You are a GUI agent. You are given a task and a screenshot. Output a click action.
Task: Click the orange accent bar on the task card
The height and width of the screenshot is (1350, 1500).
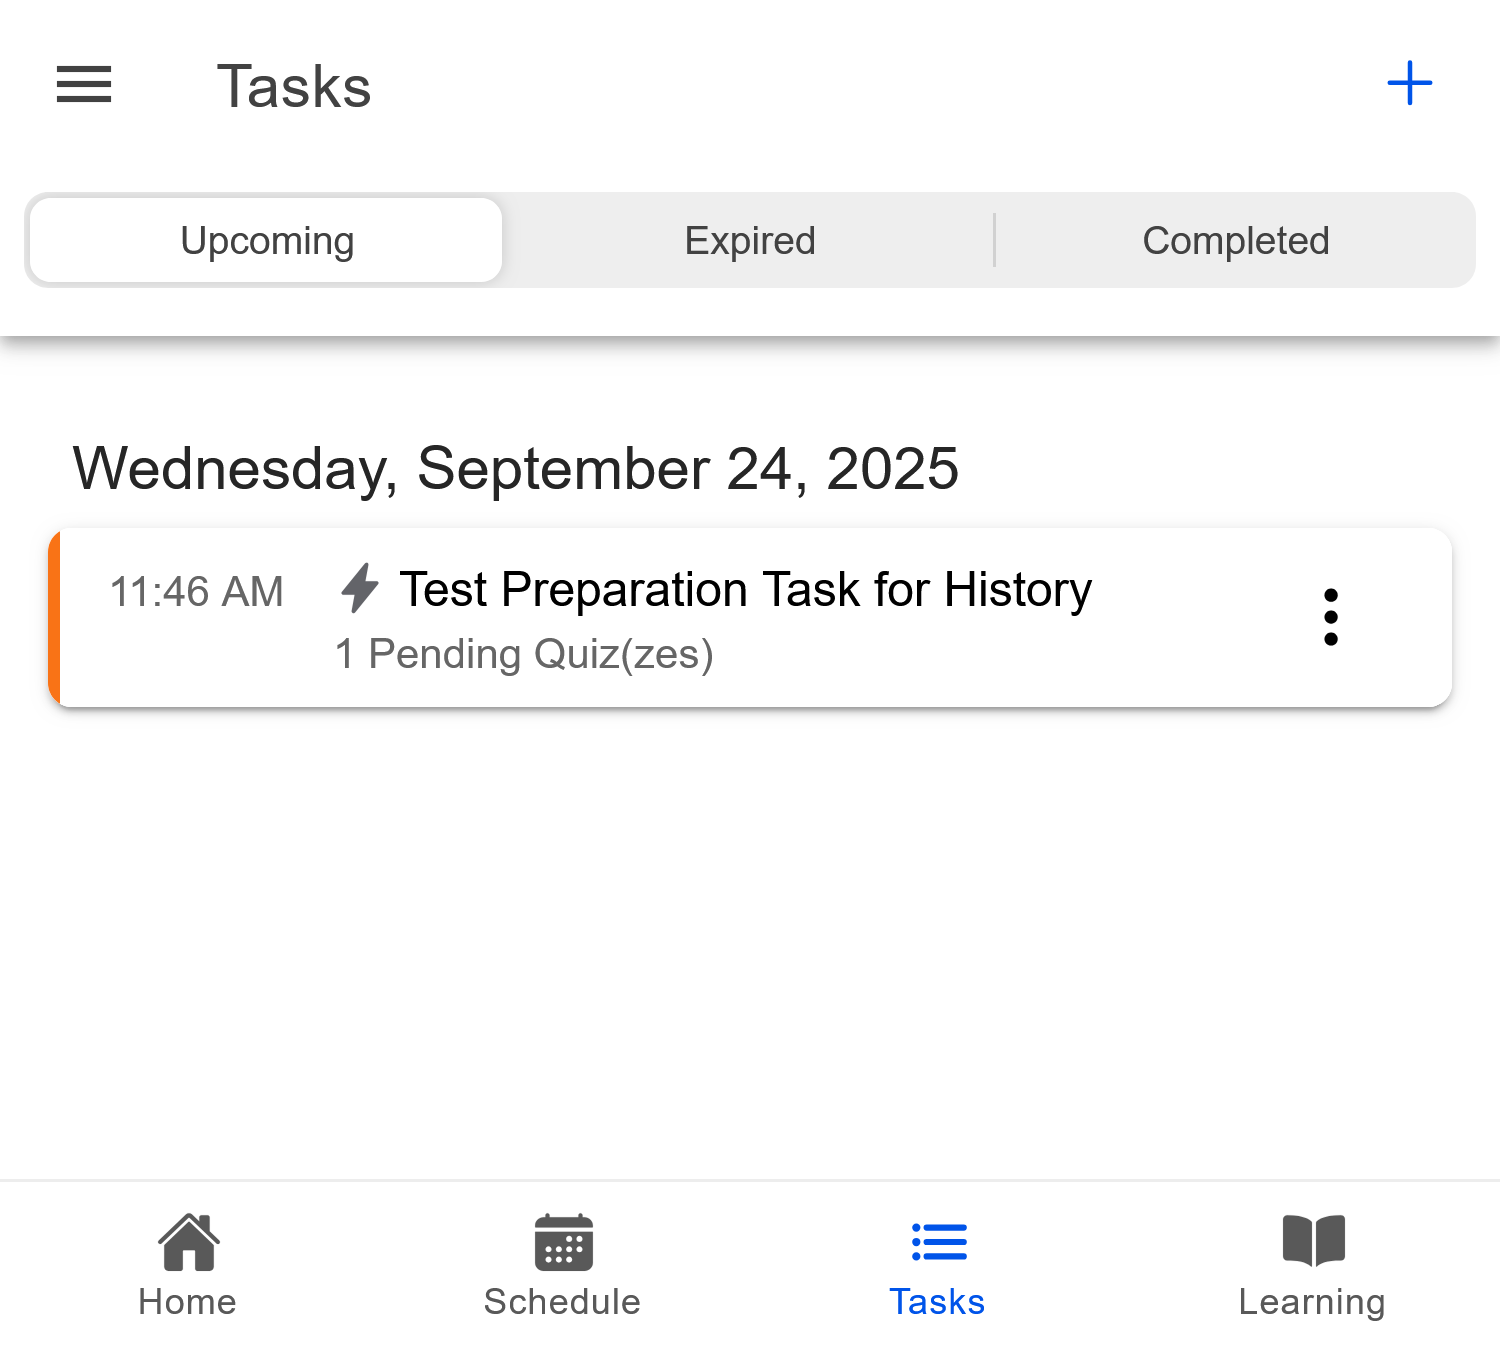click(x=55, y=615)
